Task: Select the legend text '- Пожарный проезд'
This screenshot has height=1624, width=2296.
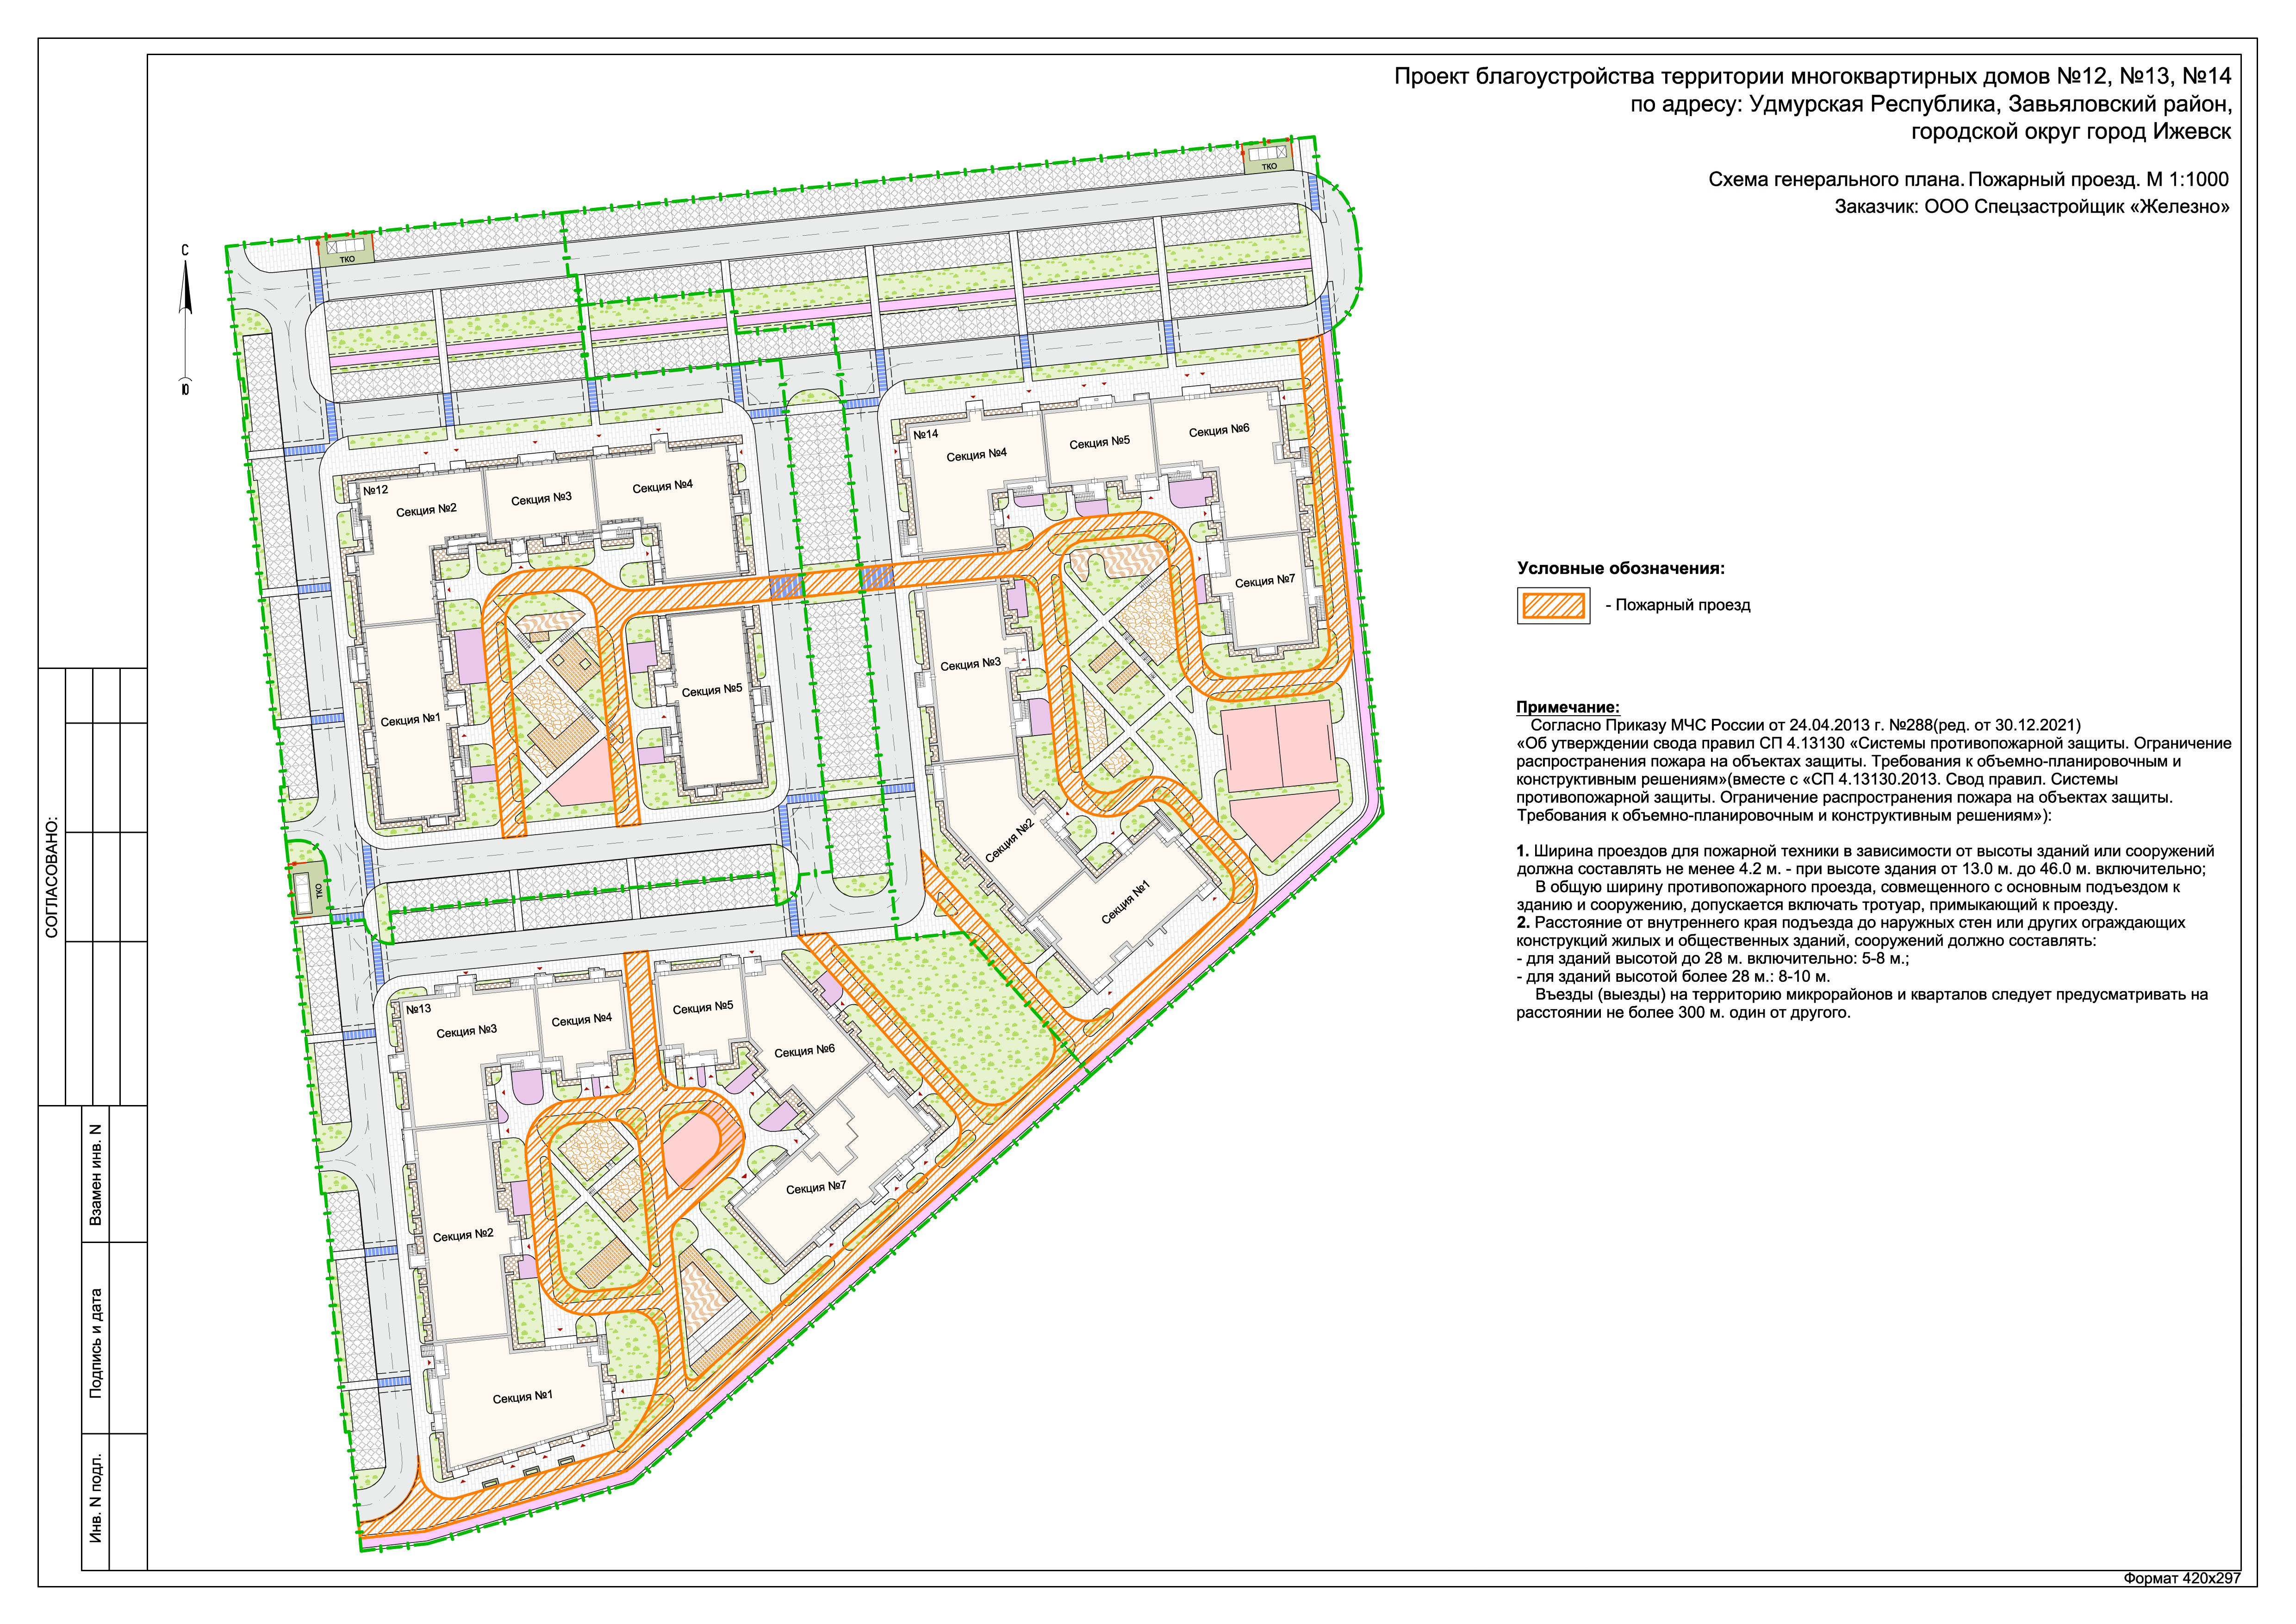Action: [1678, 605]
